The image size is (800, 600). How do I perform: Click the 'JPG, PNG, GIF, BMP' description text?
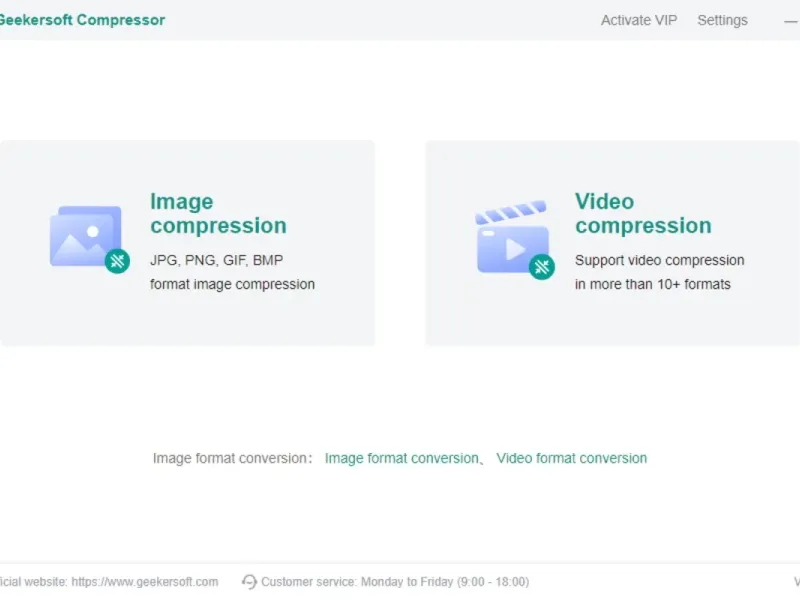pos(216,260)
